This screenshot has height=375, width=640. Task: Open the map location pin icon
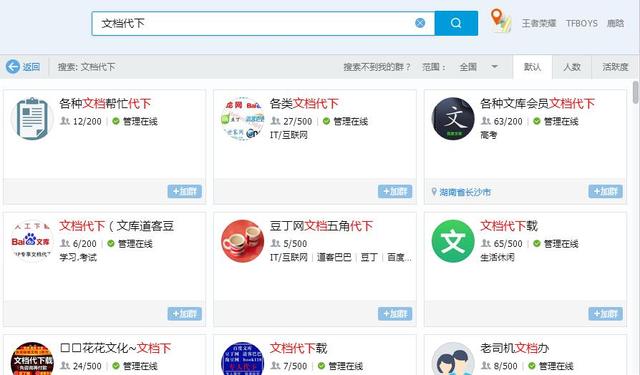[501, 20]
